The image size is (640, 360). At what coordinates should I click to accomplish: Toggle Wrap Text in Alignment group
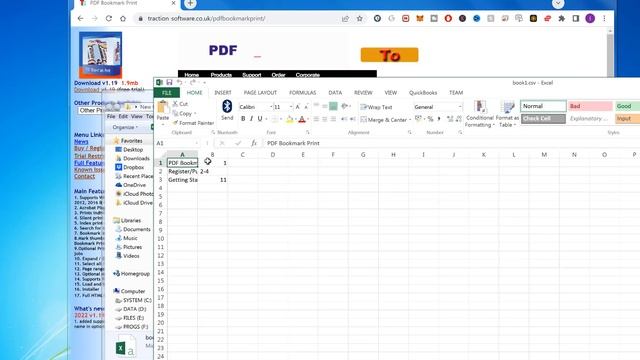coord(376,107)
